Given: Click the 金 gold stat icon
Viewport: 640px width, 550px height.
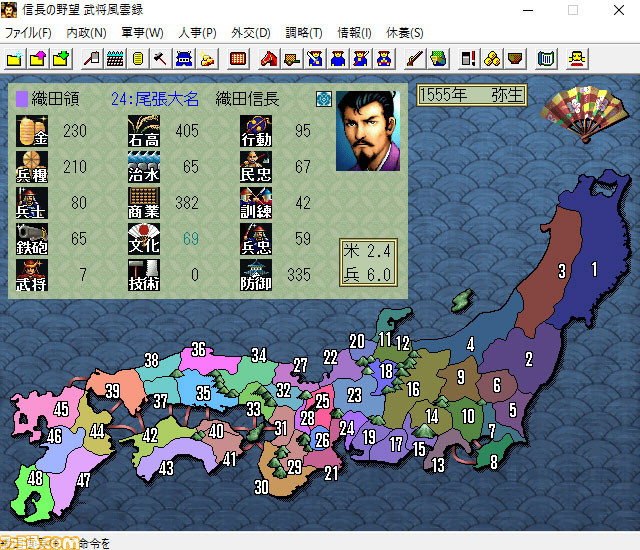Looking at the screenshot, I should tap(33, 132).
